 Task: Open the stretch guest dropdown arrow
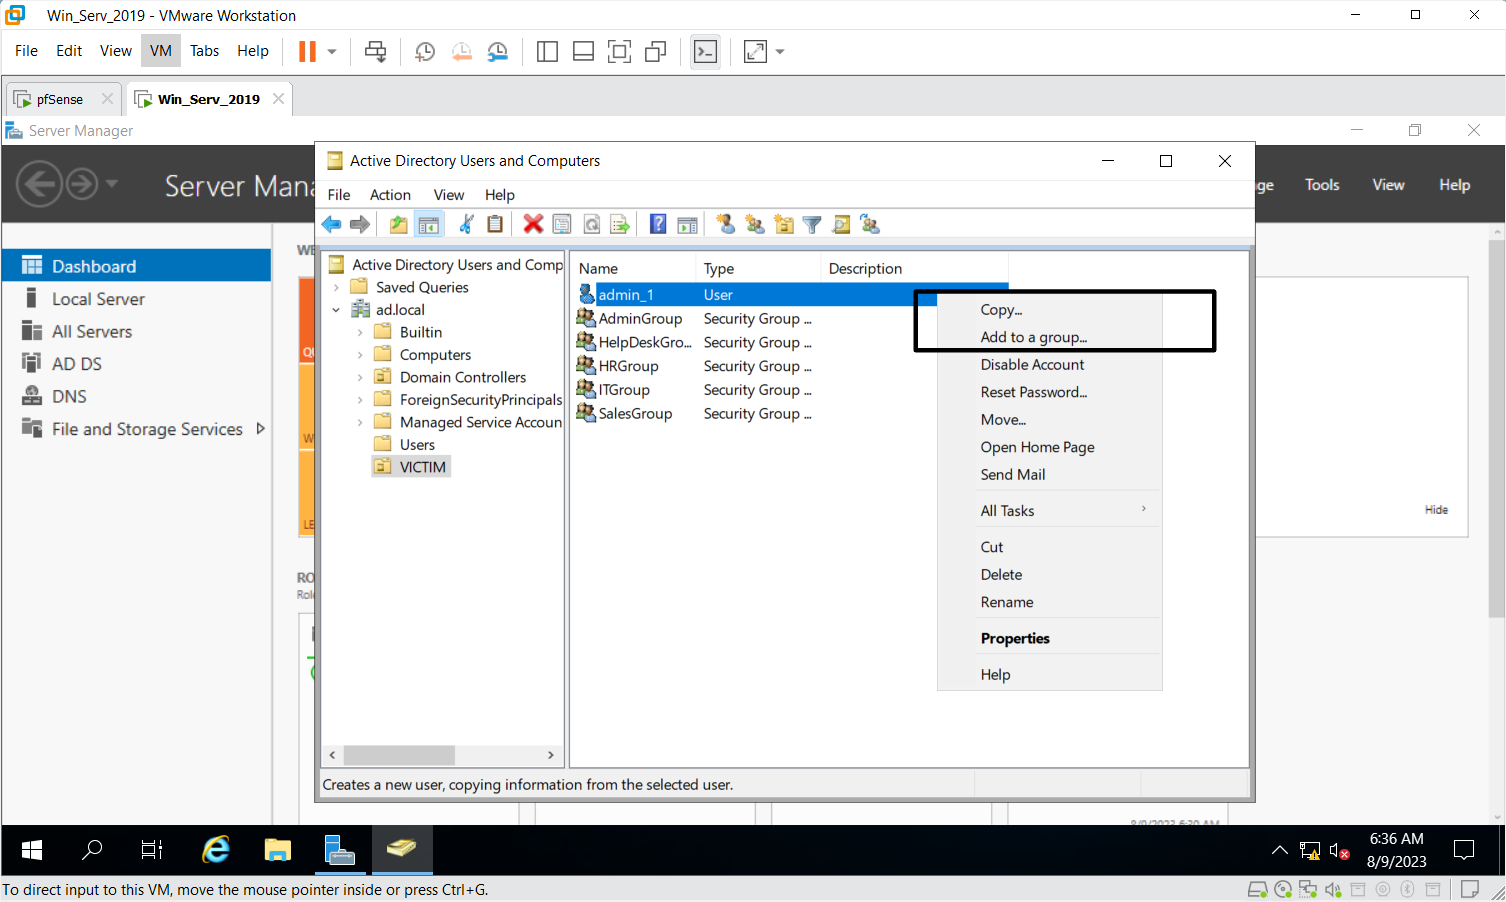coord(780,51)
